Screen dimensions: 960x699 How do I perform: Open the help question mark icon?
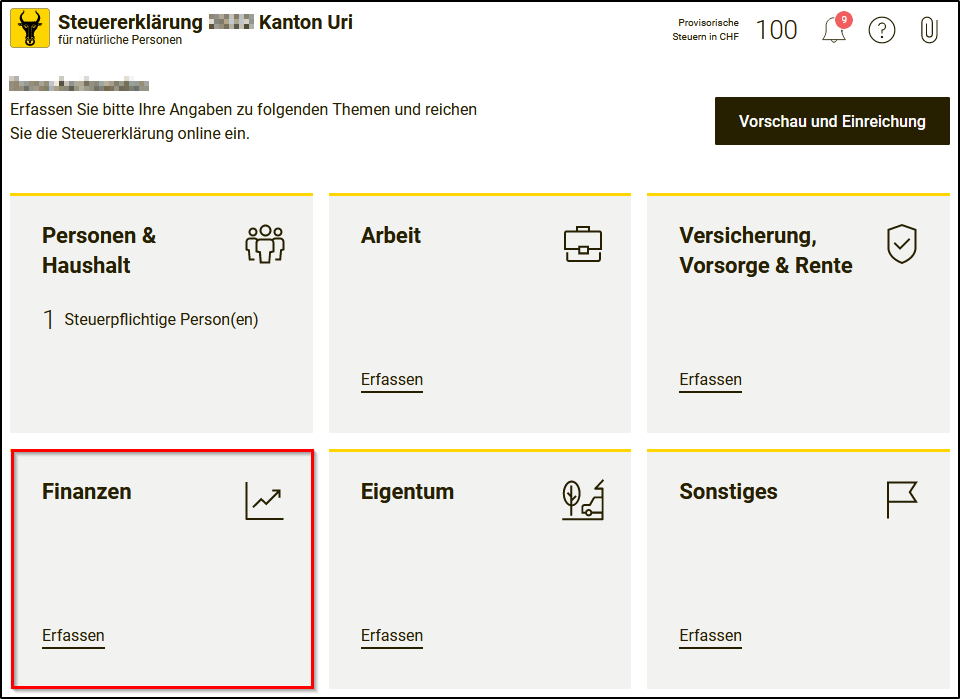click(881, 30)
